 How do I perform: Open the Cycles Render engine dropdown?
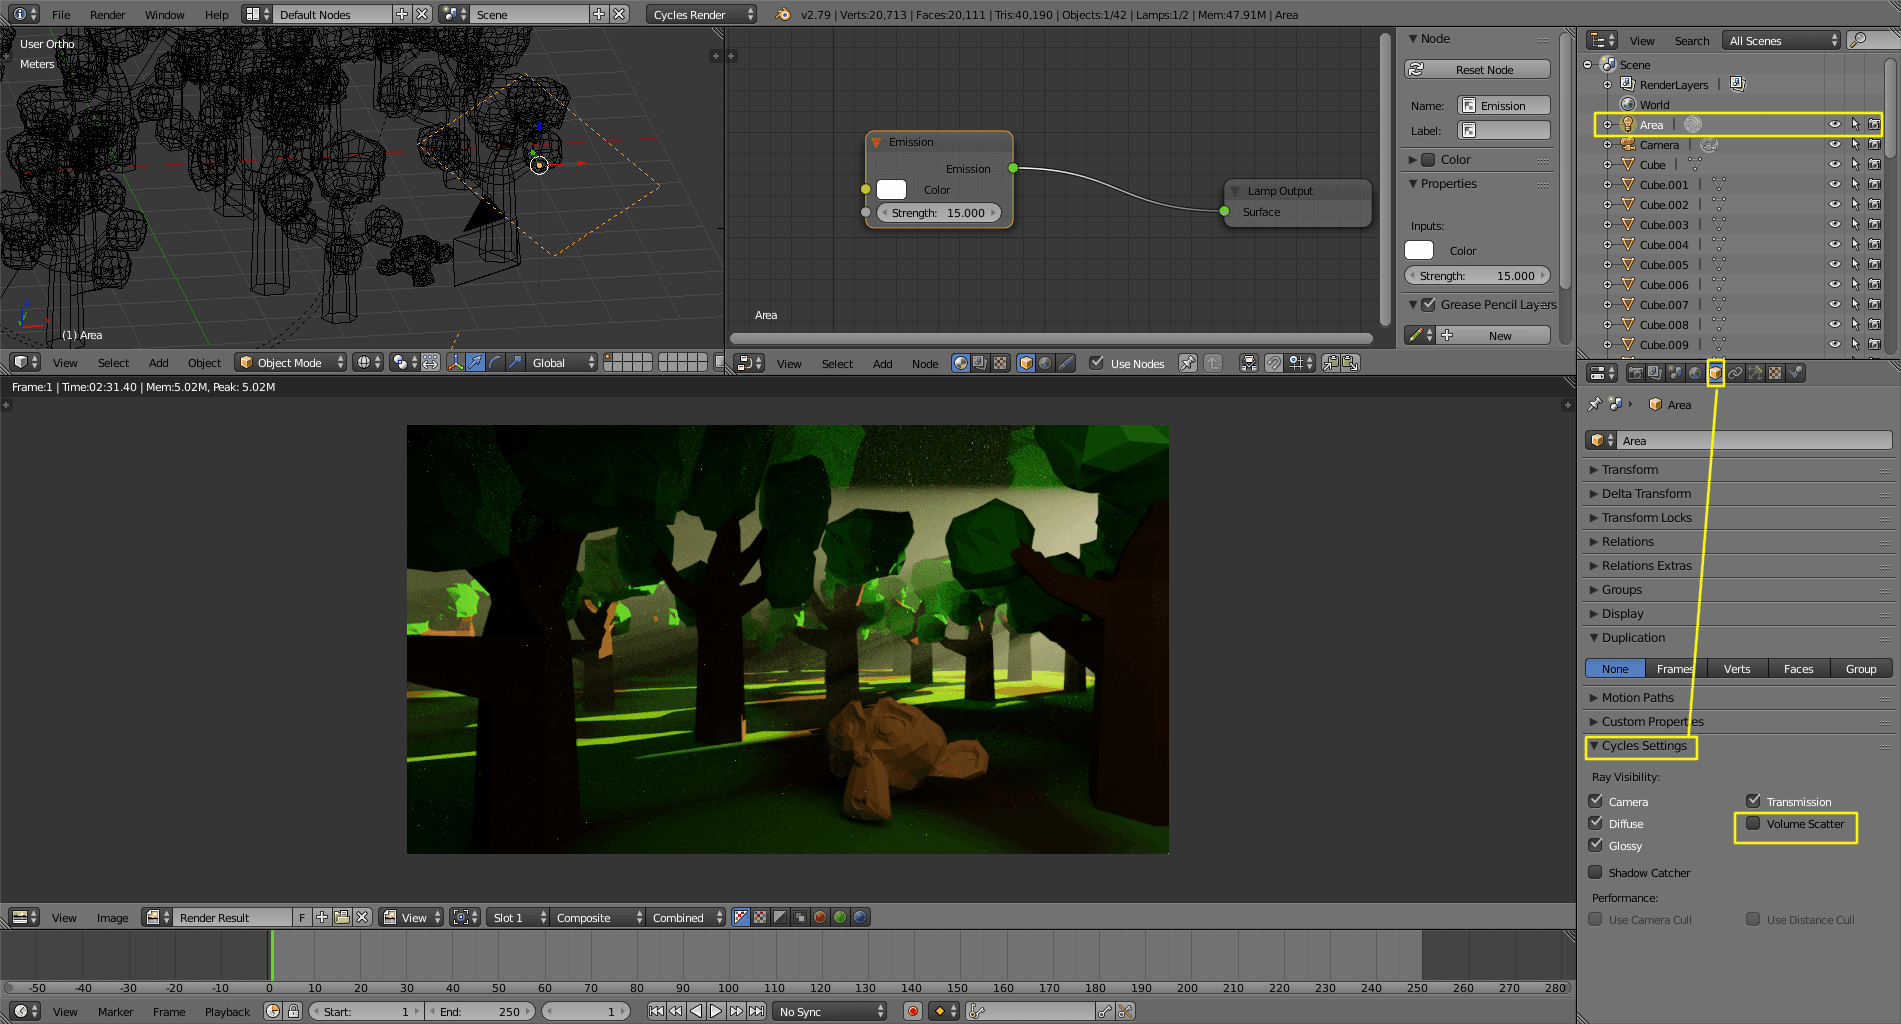pos(702,14)
